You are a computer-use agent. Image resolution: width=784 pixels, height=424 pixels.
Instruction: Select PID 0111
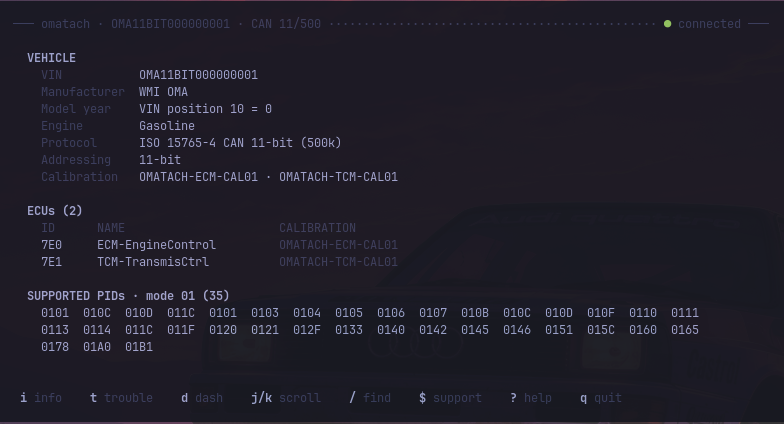[x=685, y=313]
